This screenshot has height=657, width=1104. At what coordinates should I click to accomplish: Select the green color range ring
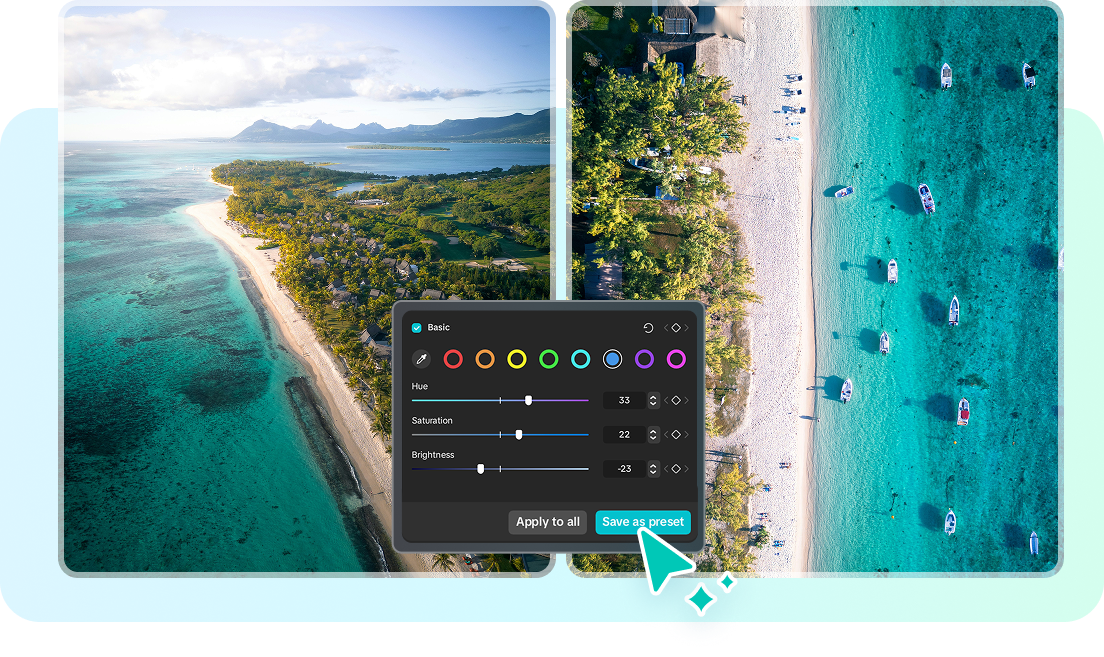tap(548, 359)
